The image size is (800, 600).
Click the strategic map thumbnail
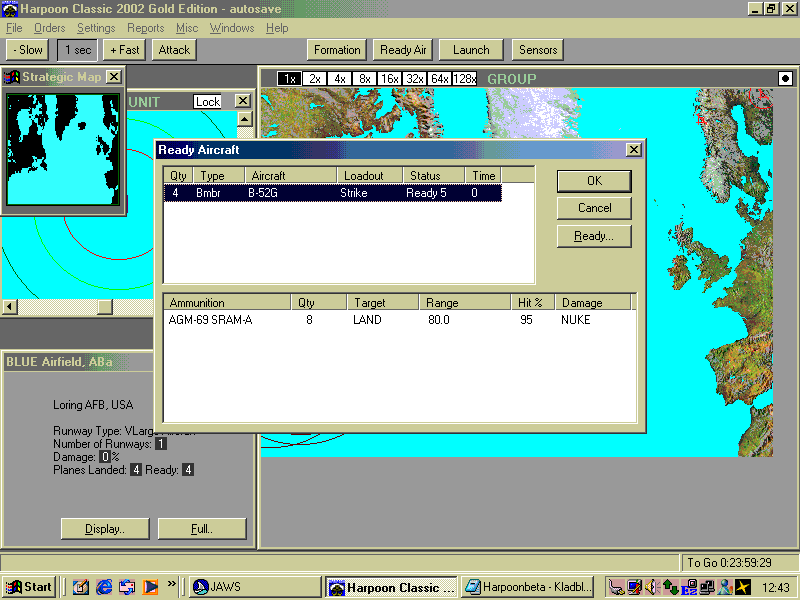pos(63,149)
